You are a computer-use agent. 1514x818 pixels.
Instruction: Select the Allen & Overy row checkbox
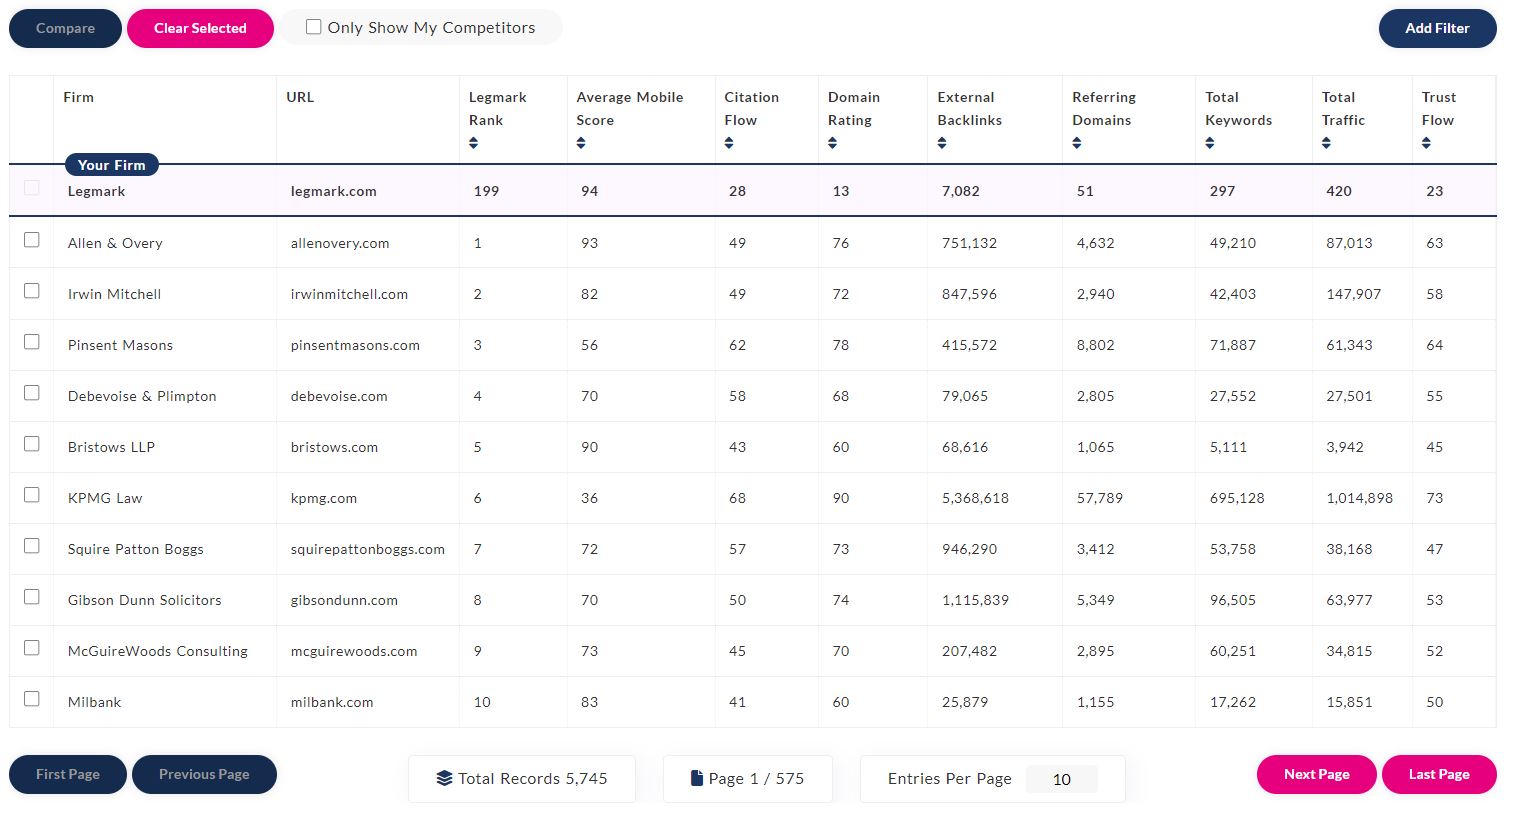(32, 240)
